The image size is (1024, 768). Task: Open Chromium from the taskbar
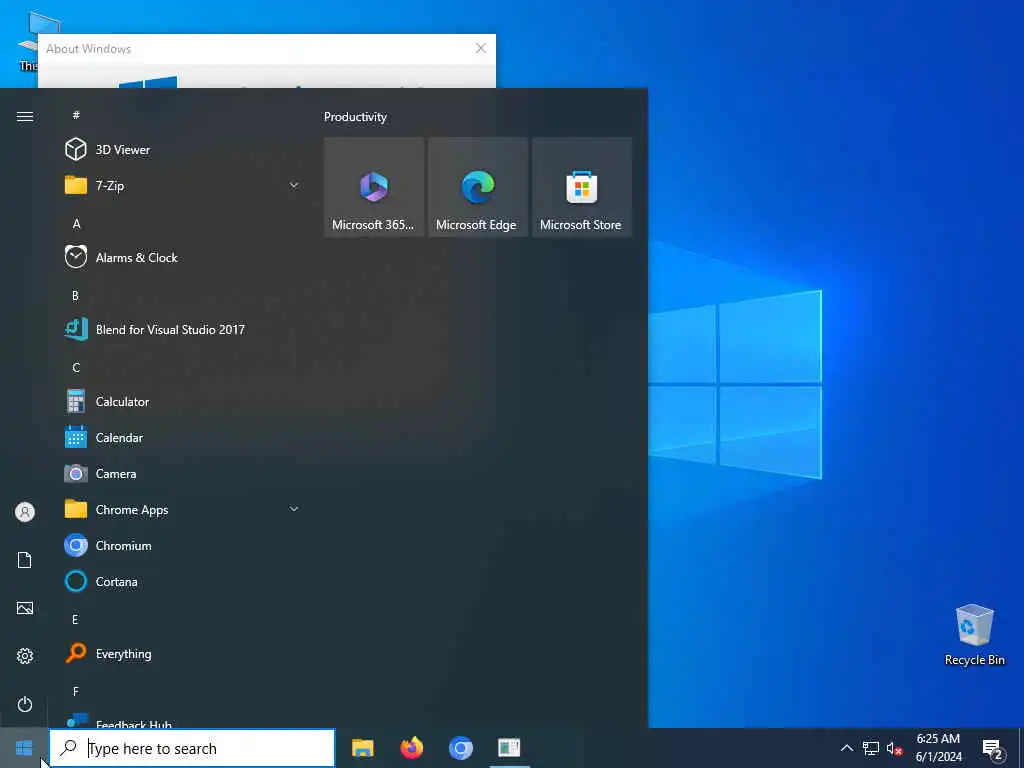point(460,748)
